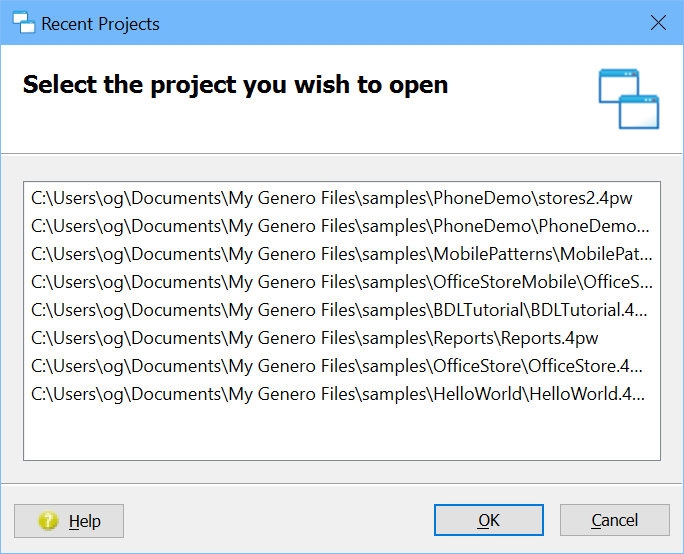Click the Recent Projects window title text
This screenshot has height=554, width=684.
coord(100,24)
